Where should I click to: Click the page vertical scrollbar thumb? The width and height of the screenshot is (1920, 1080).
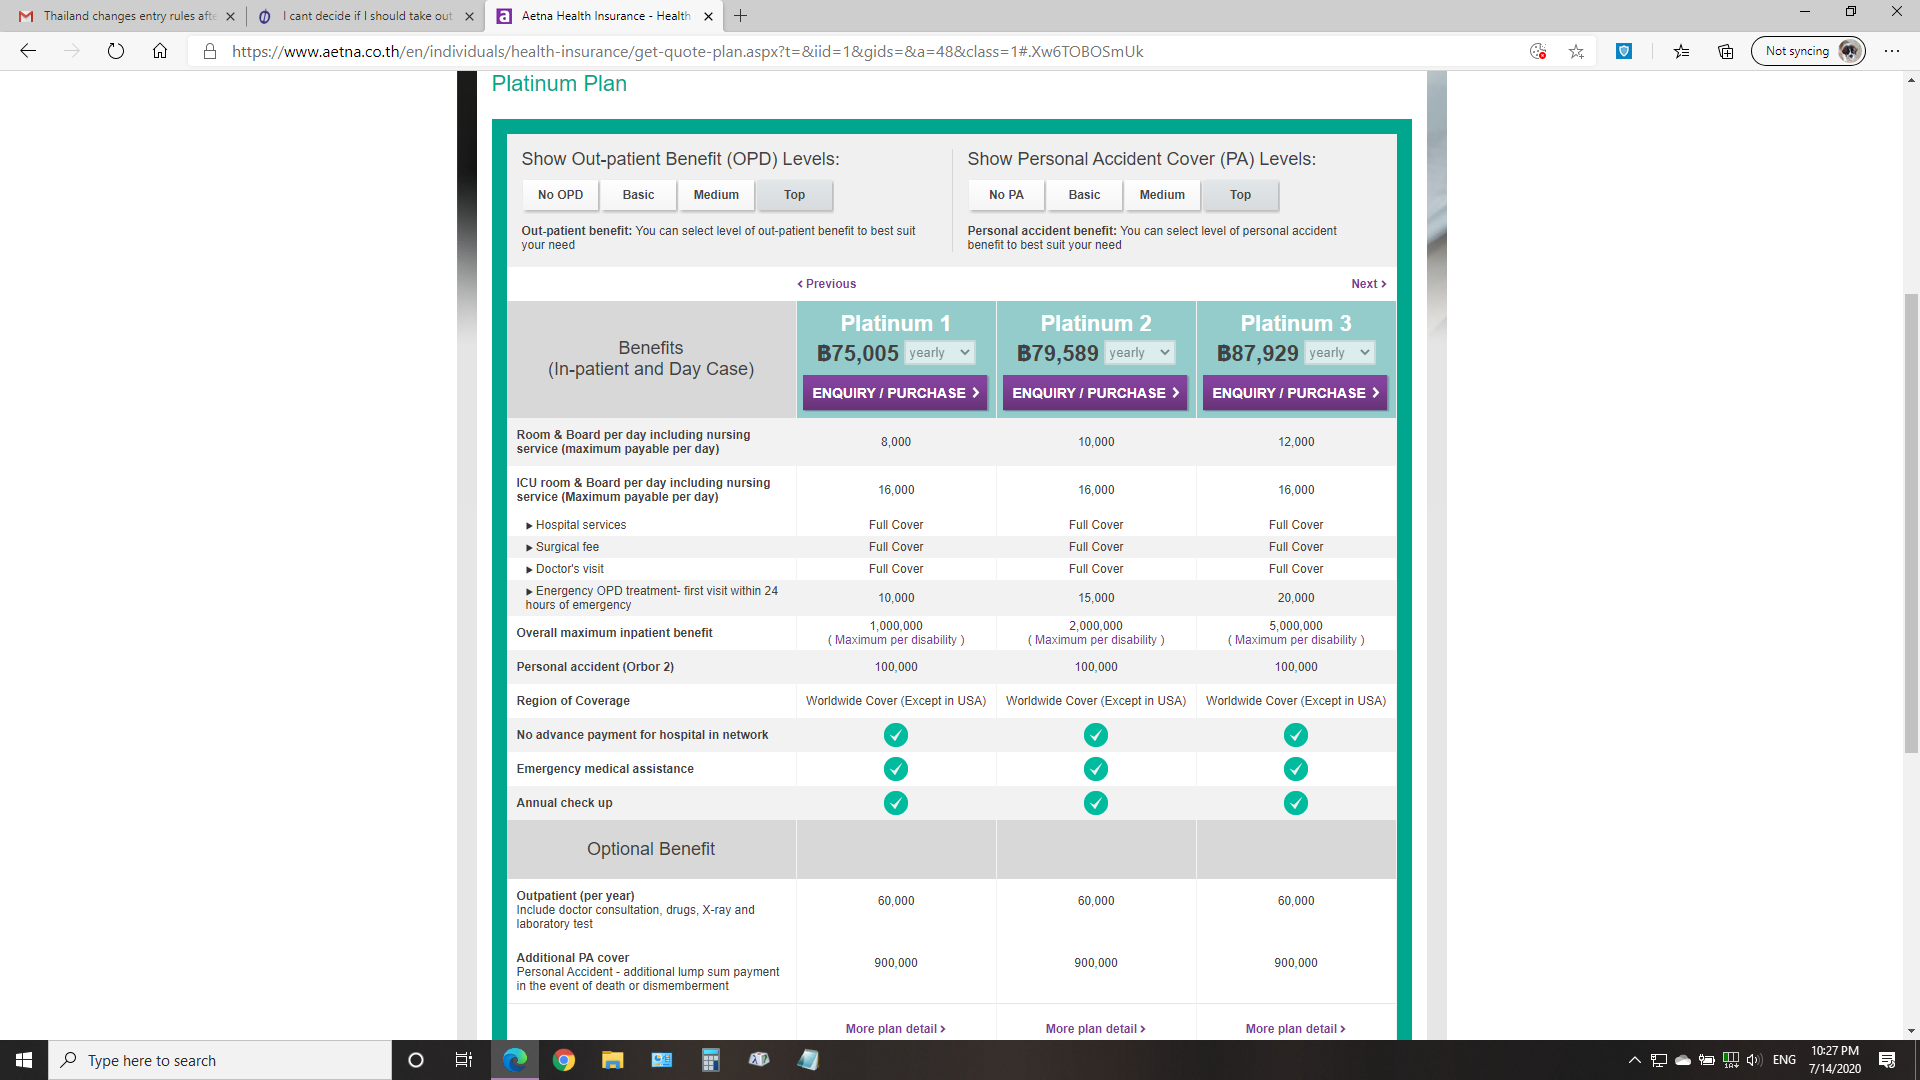click(x=1911, y=524)
